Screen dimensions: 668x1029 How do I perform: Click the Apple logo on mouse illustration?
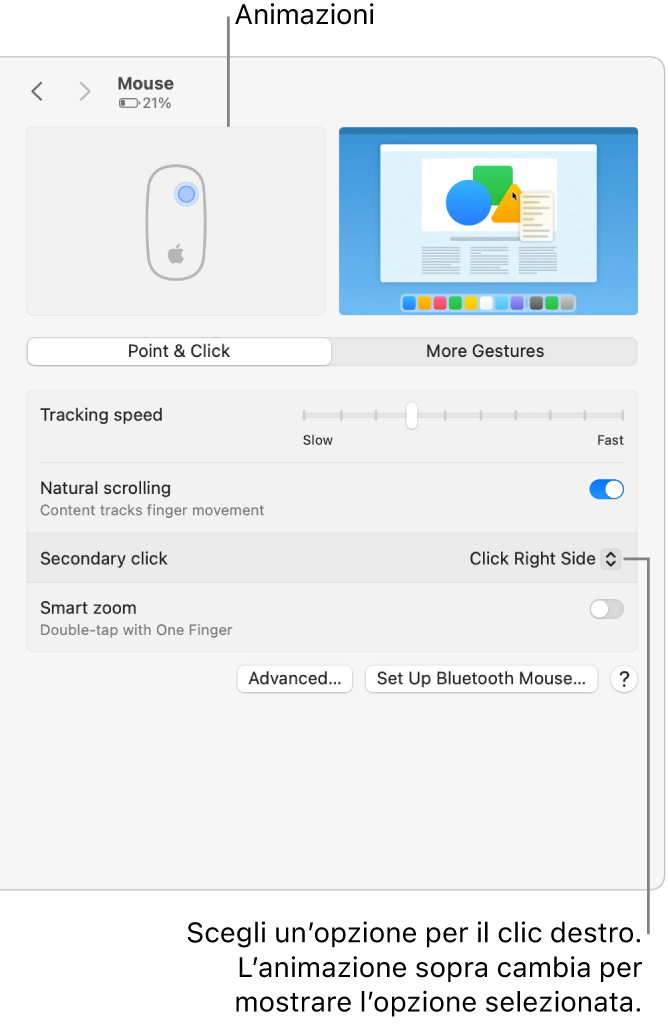tap(176, 254)
